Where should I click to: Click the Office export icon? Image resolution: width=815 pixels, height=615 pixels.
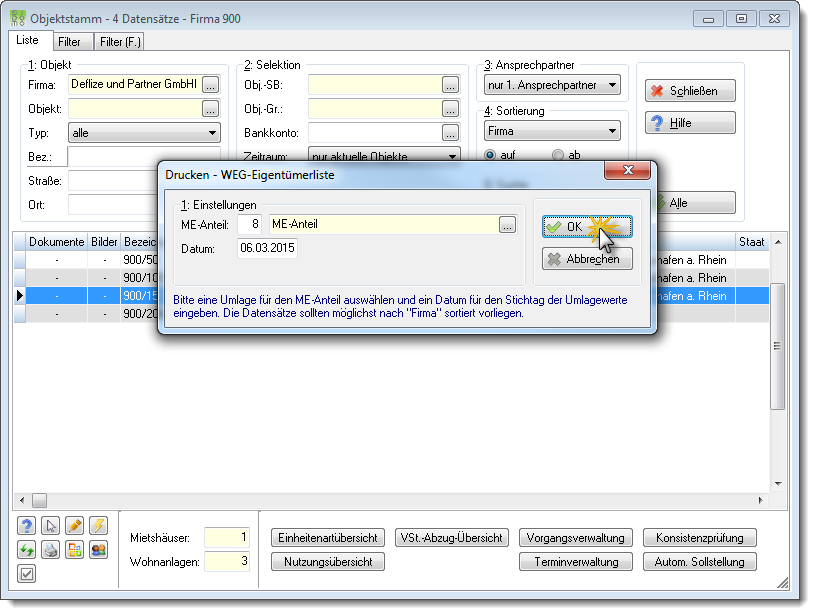click(74, 549)
